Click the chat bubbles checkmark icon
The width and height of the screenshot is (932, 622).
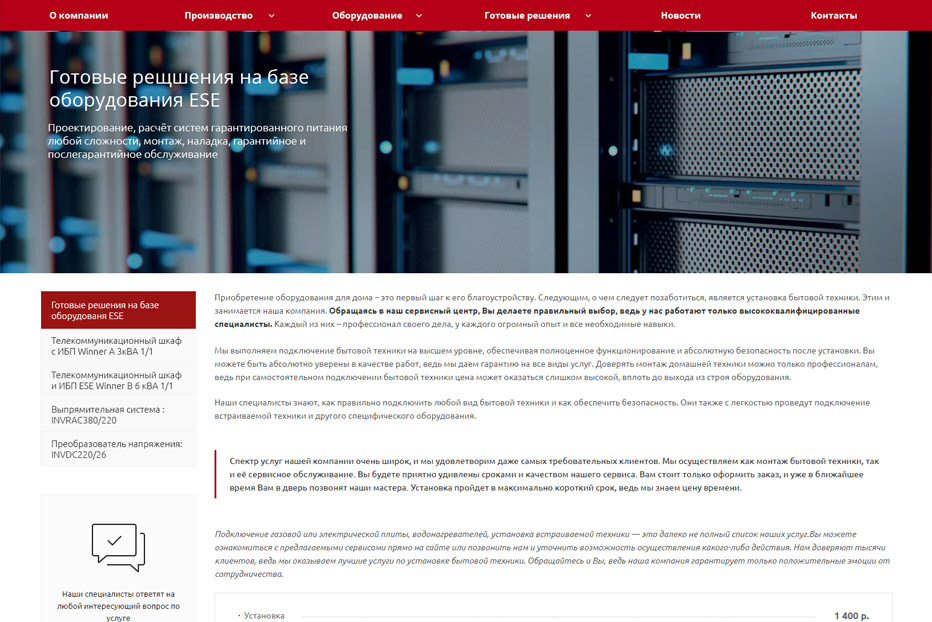click(x=118, y=546)
